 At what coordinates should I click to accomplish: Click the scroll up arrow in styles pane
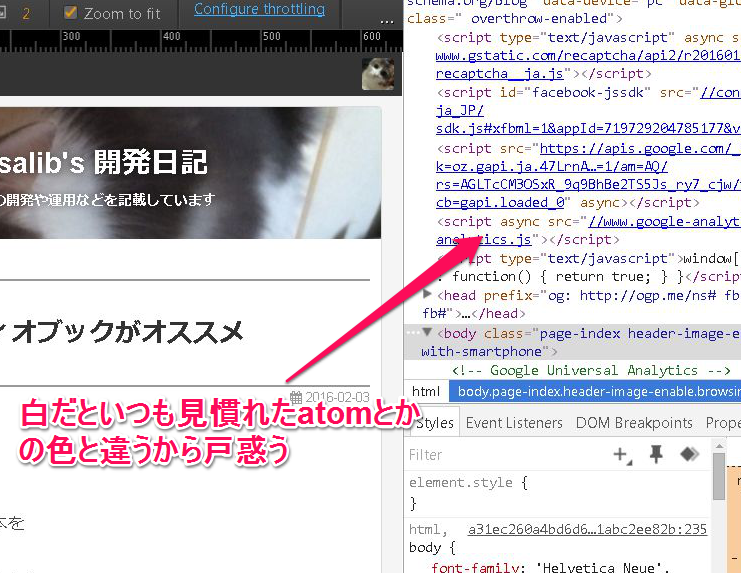[x=719, y=446]
